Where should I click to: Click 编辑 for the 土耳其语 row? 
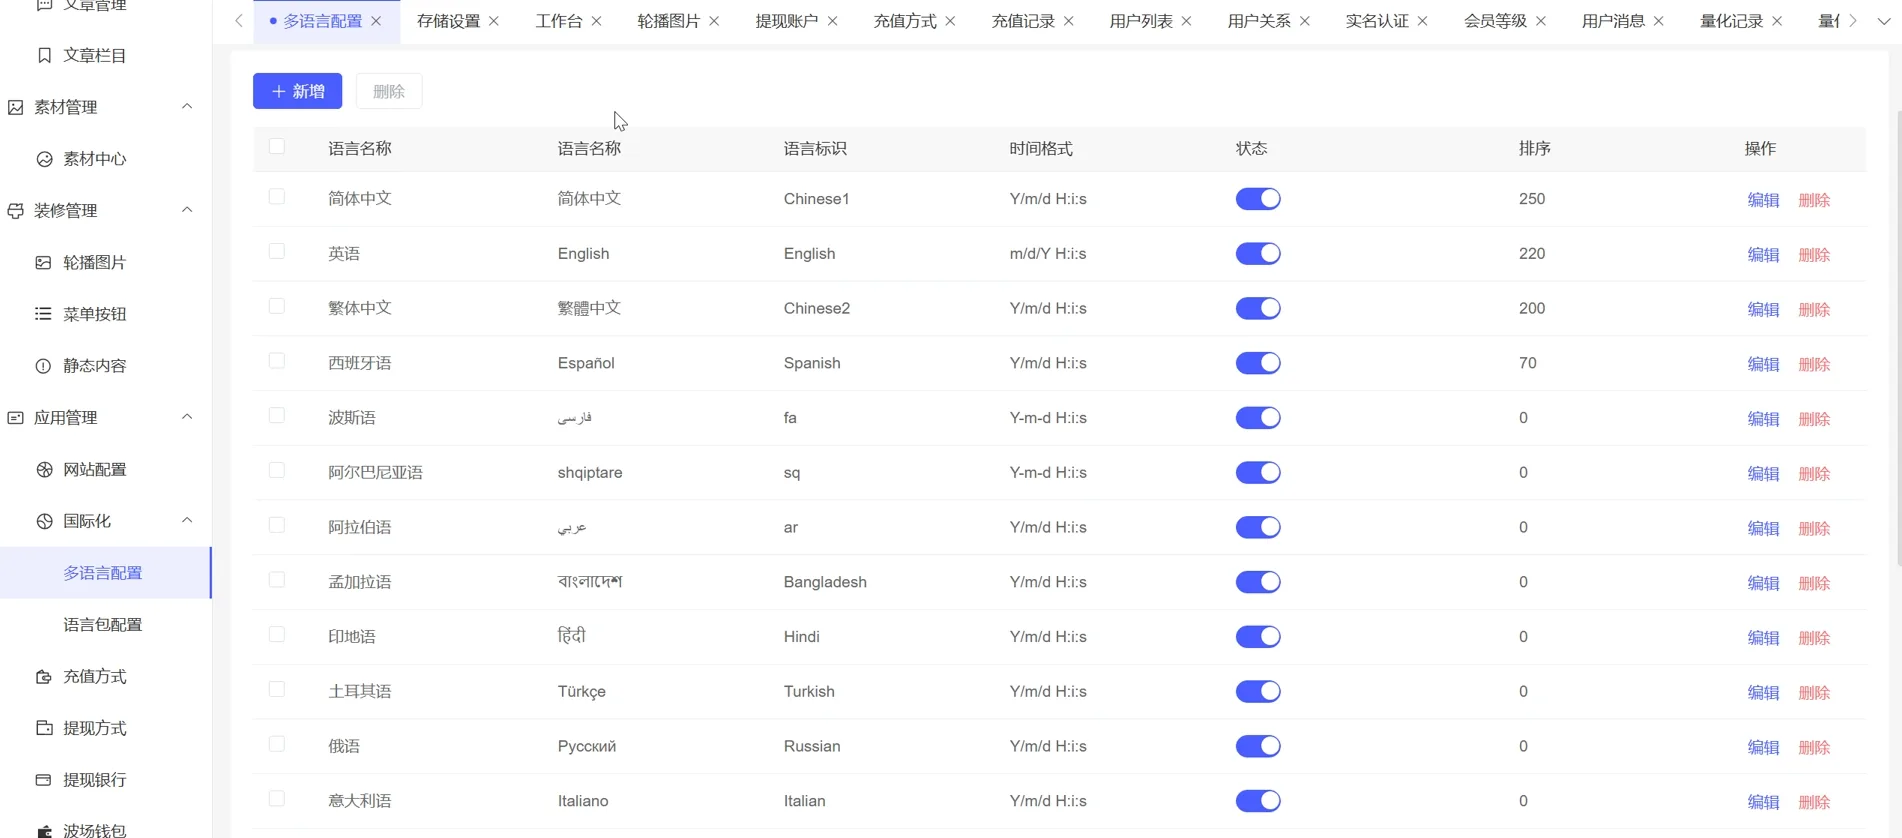coord(1762,692)
